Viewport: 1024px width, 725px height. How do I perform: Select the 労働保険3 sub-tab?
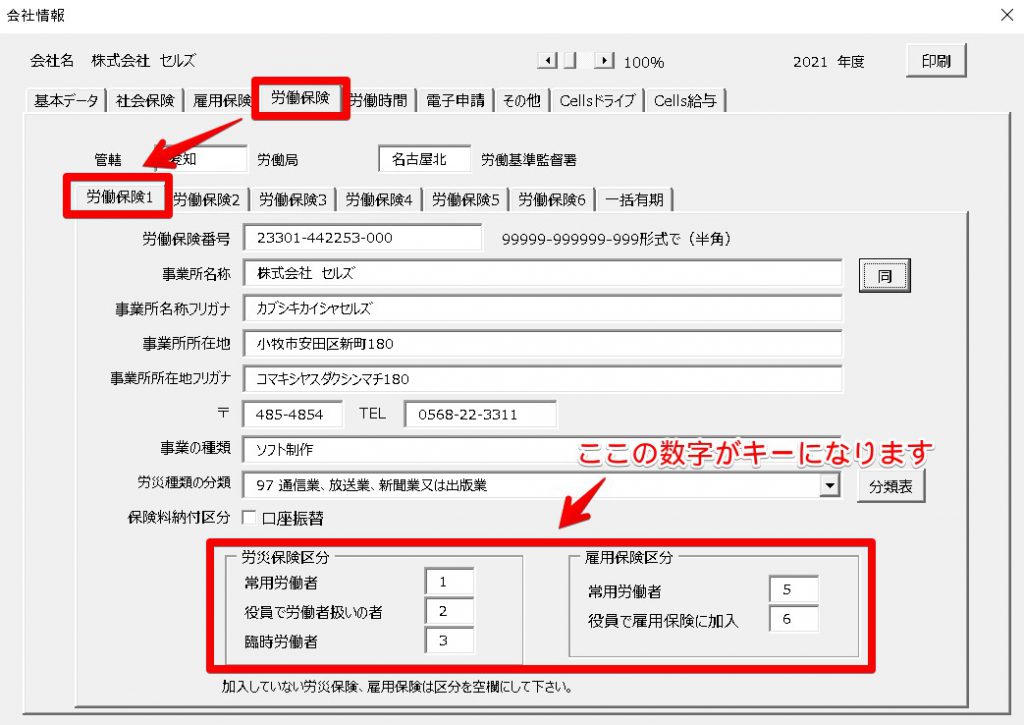pyautogui.click(x=293, y=200)
